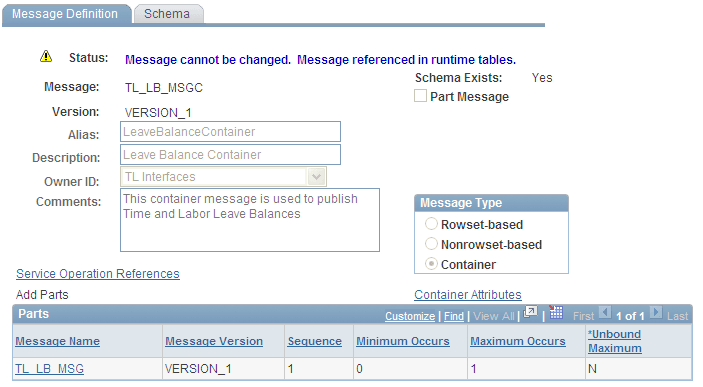Screen dimensions: 703x387
Task: Open Service Operation References link
Action: tap(98, 274)
